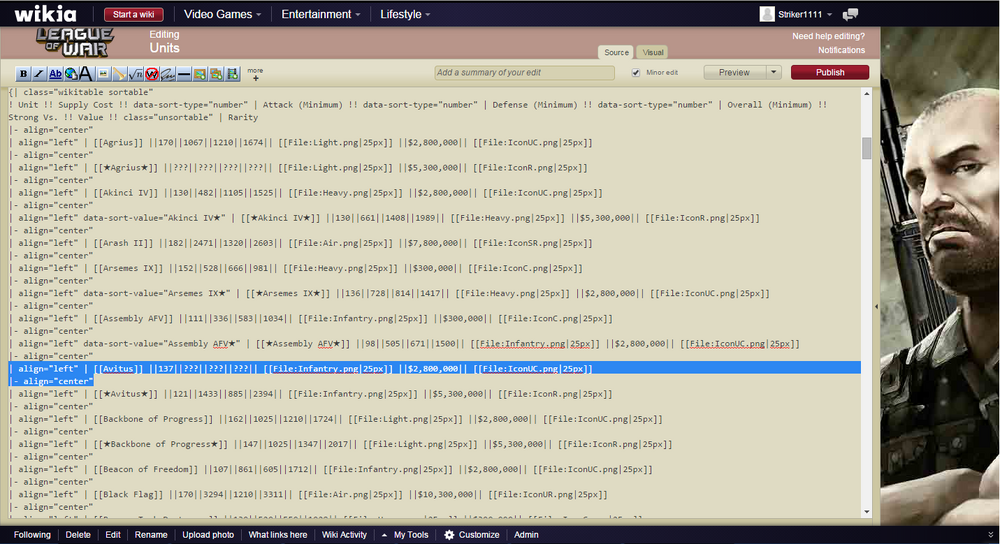The width and height of the screenshot is (1000, 544).
Task: Toggle the Minor edit checkbox
Action: [x=636, y=73]
